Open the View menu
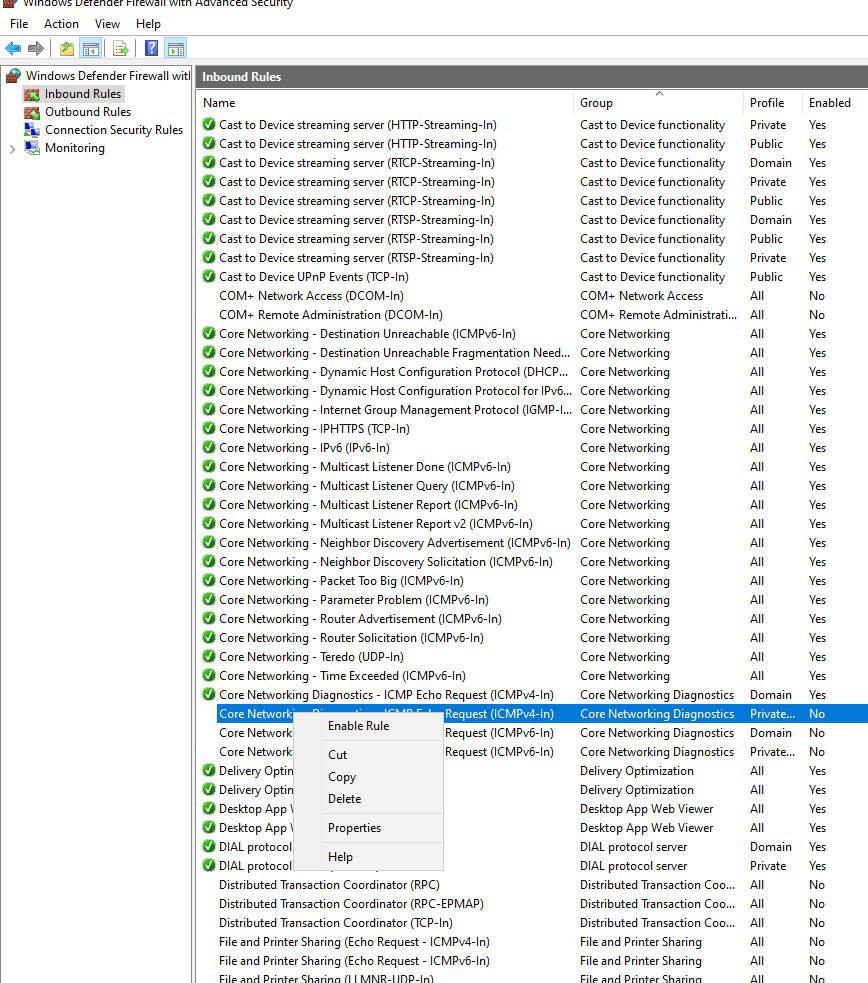This screenshot has width=868, height=983. coord(107,24)
